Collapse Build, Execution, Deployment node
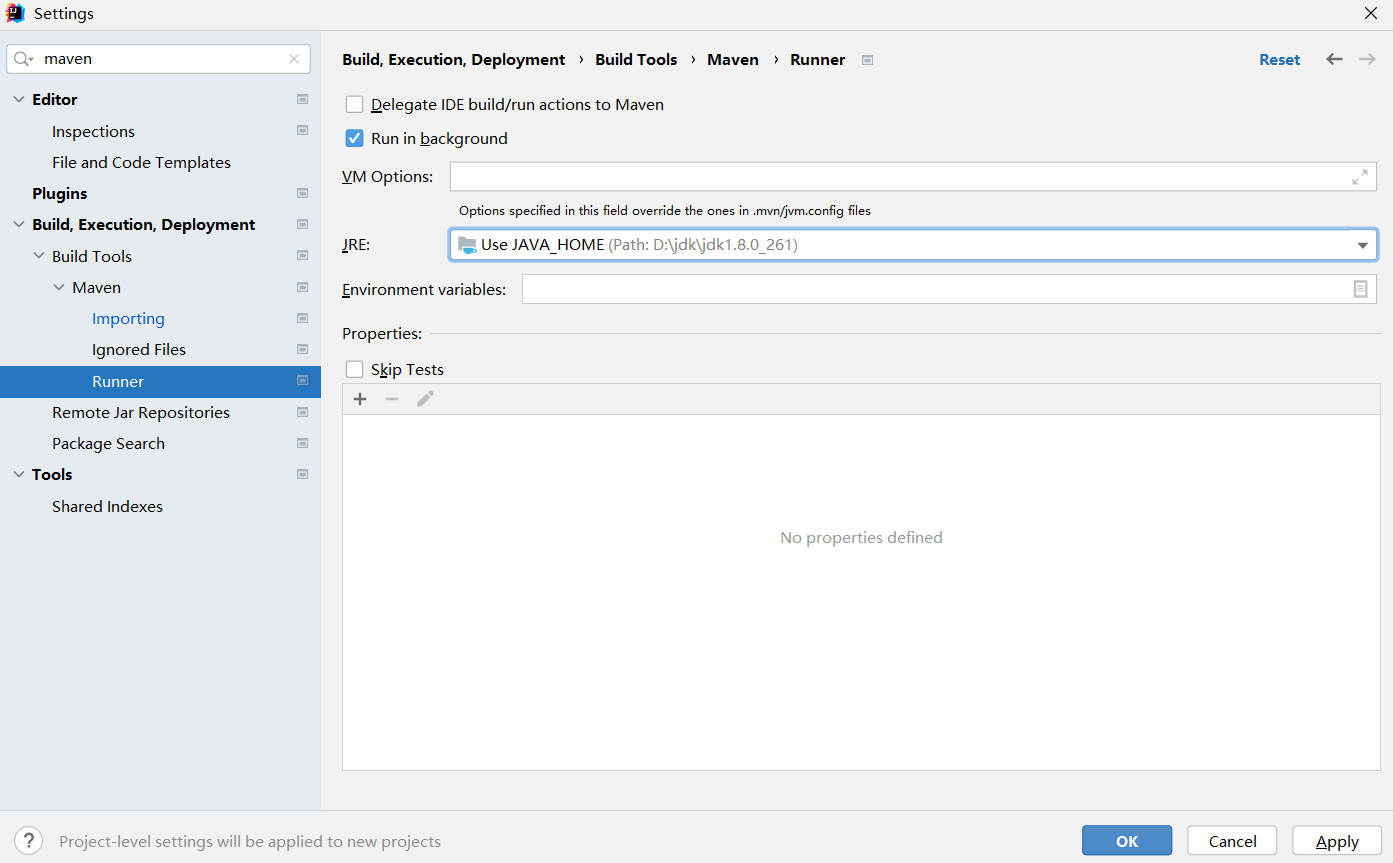Image resolution: width=1393 pixels, height=863 pixels. [x=19, y=225]
